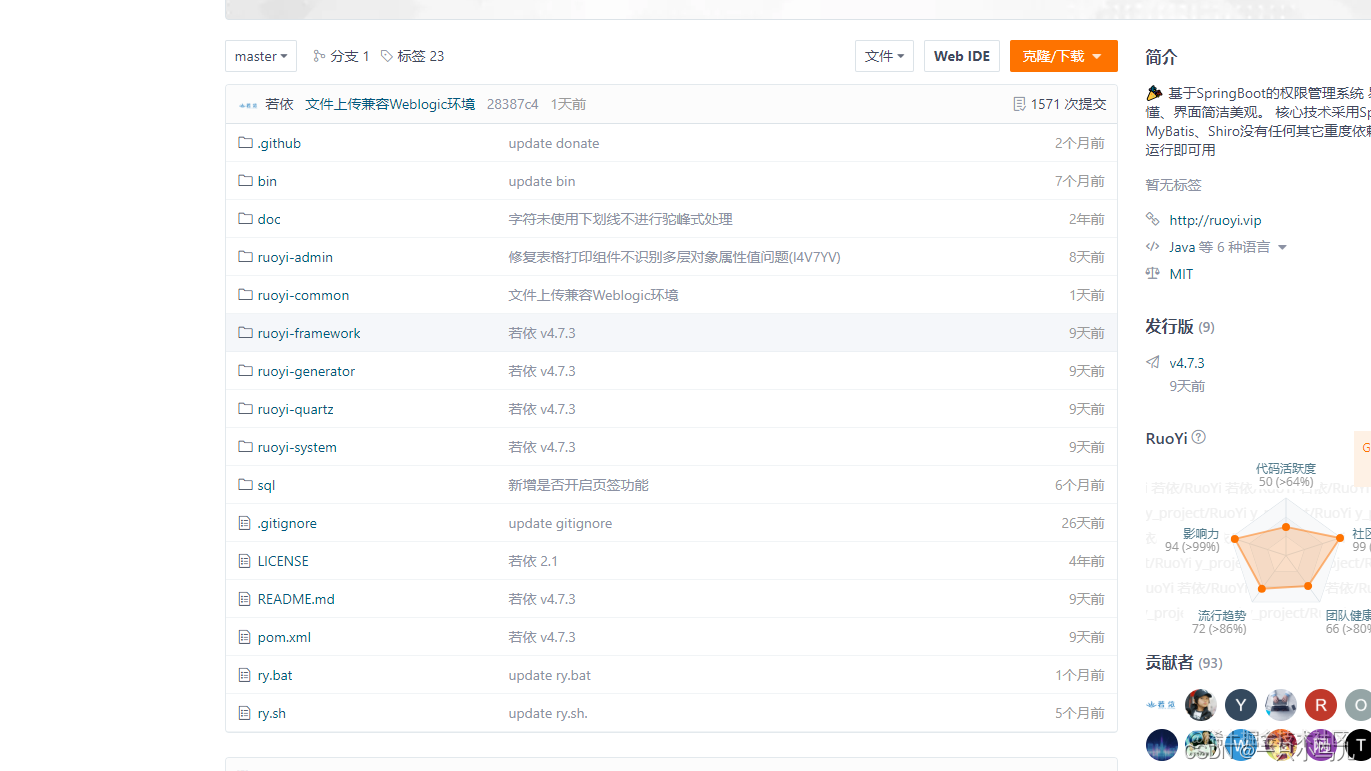This screenshot has height=771, width=1371.
Task: Click the file icon of README.md
Action: click(245, 599)
